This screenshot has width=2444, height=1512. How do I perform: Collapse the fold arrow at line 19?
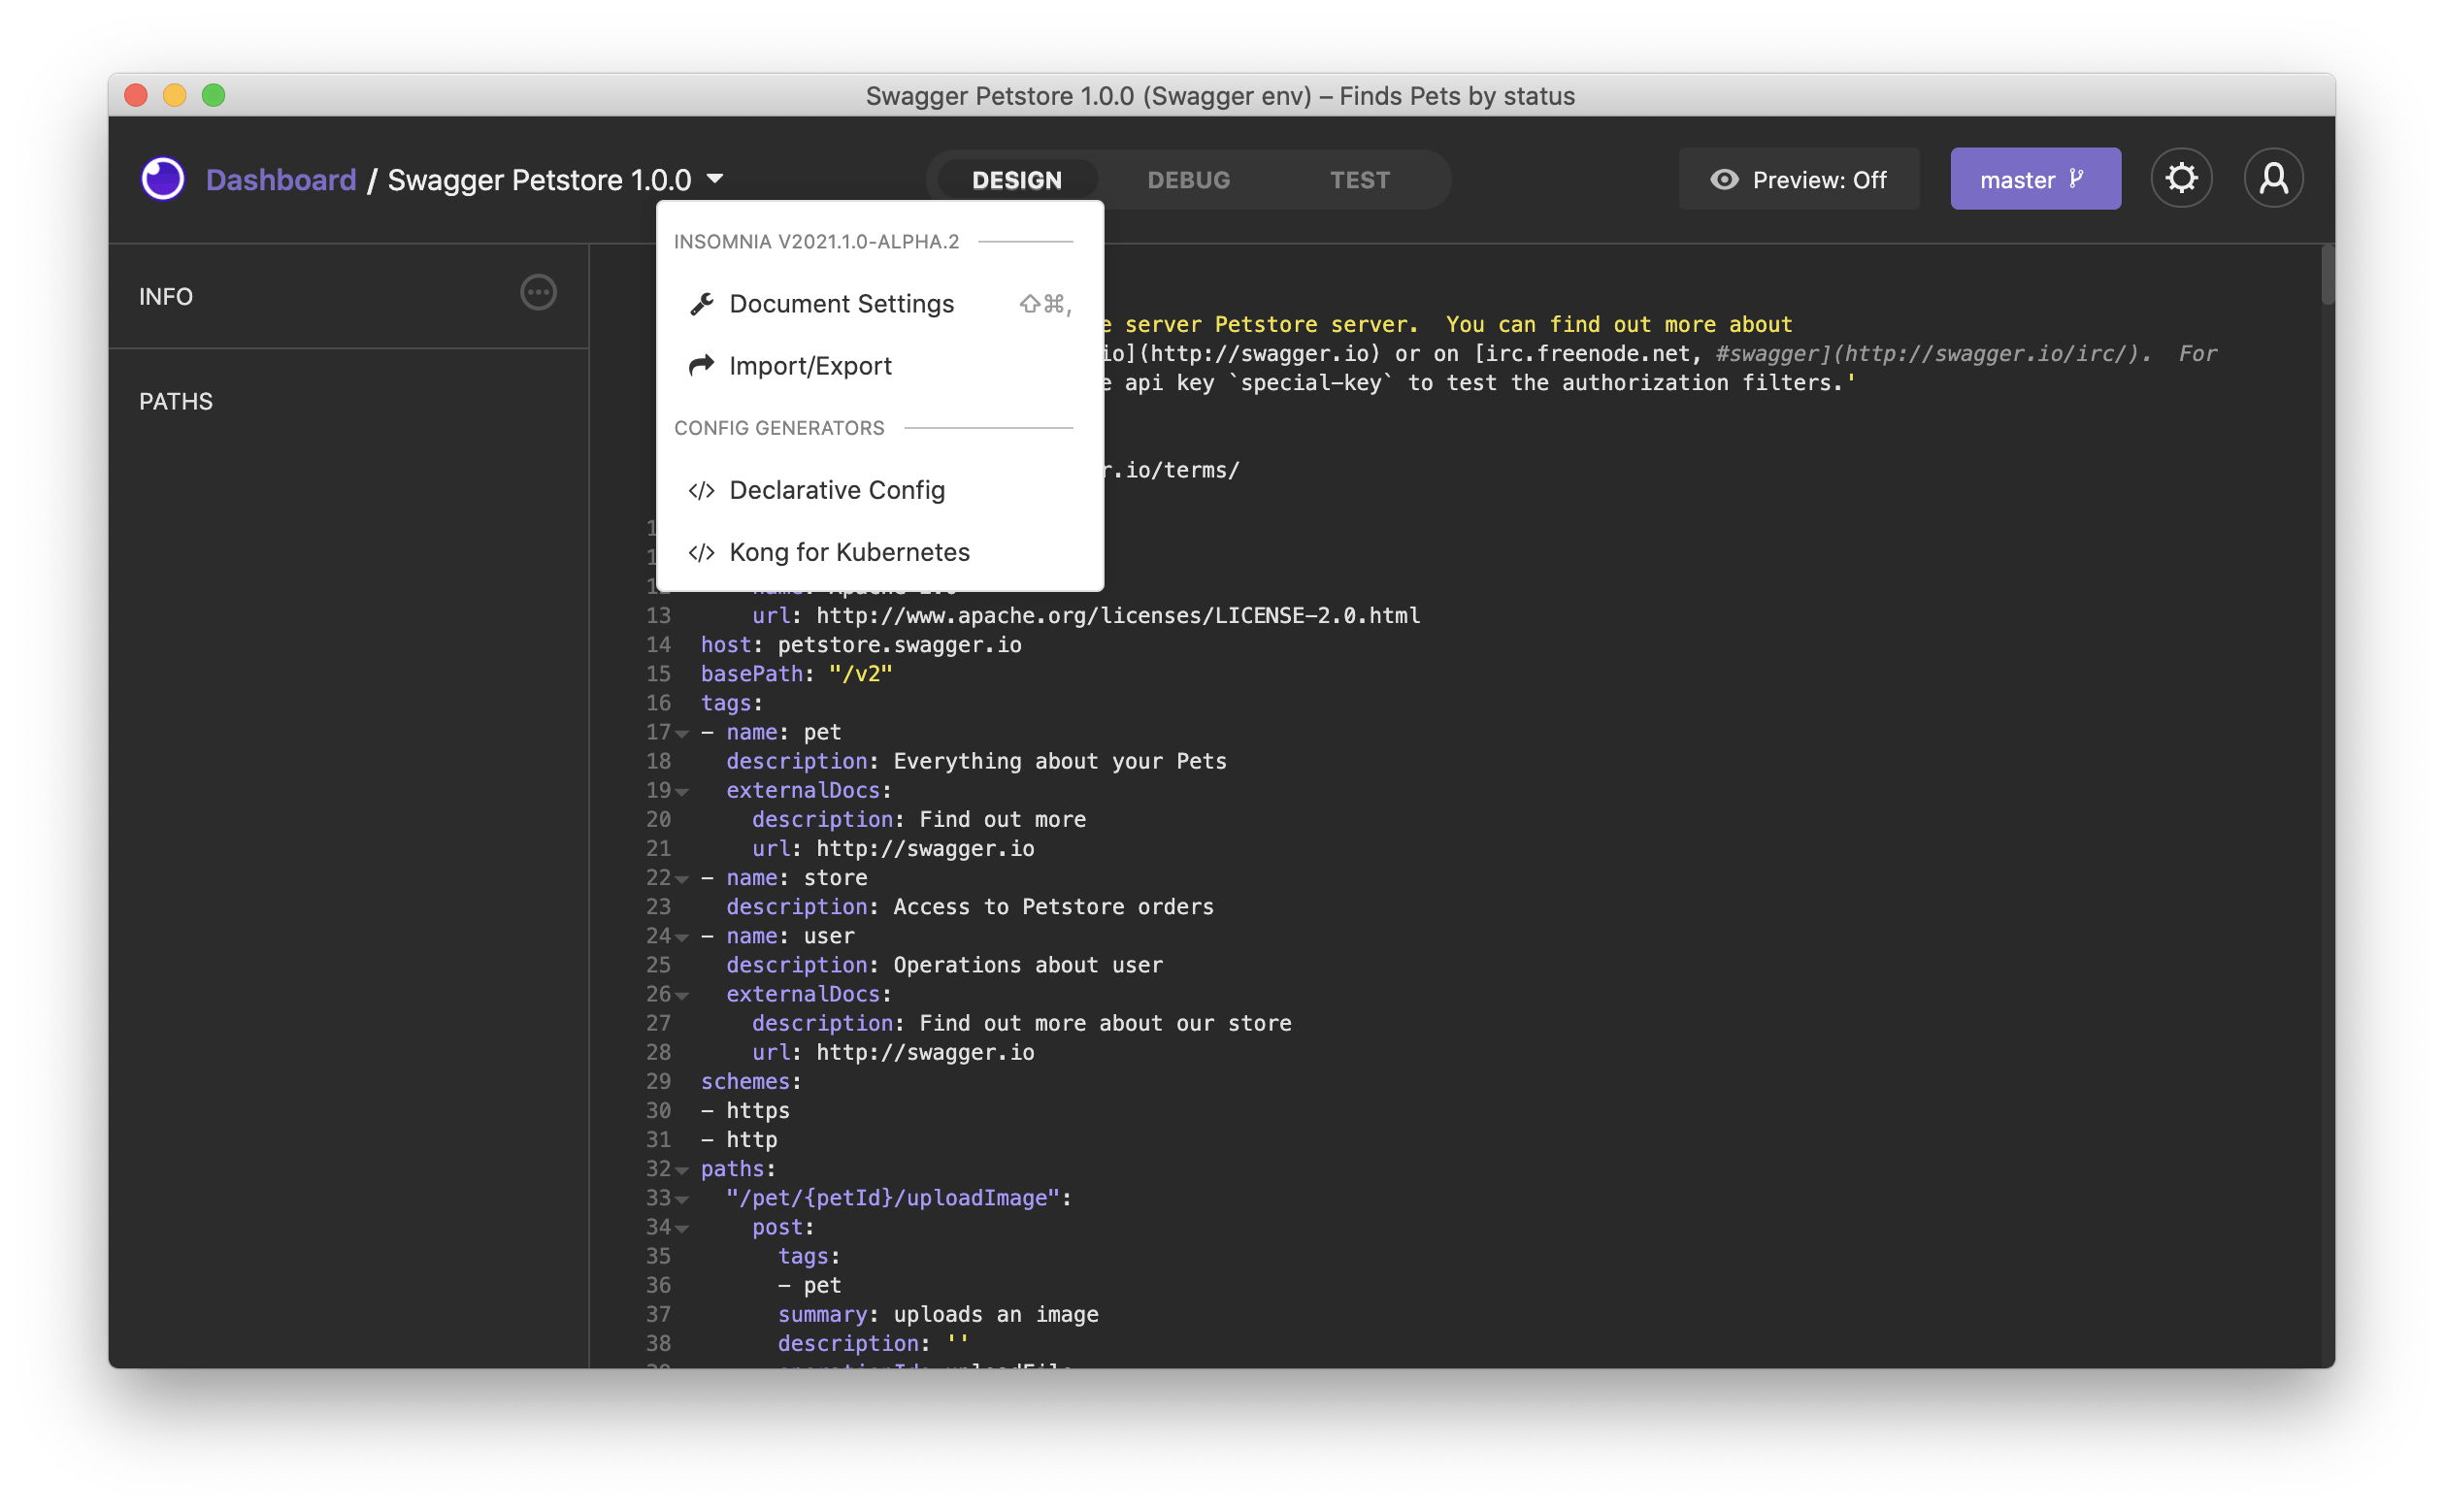[682, 792]
